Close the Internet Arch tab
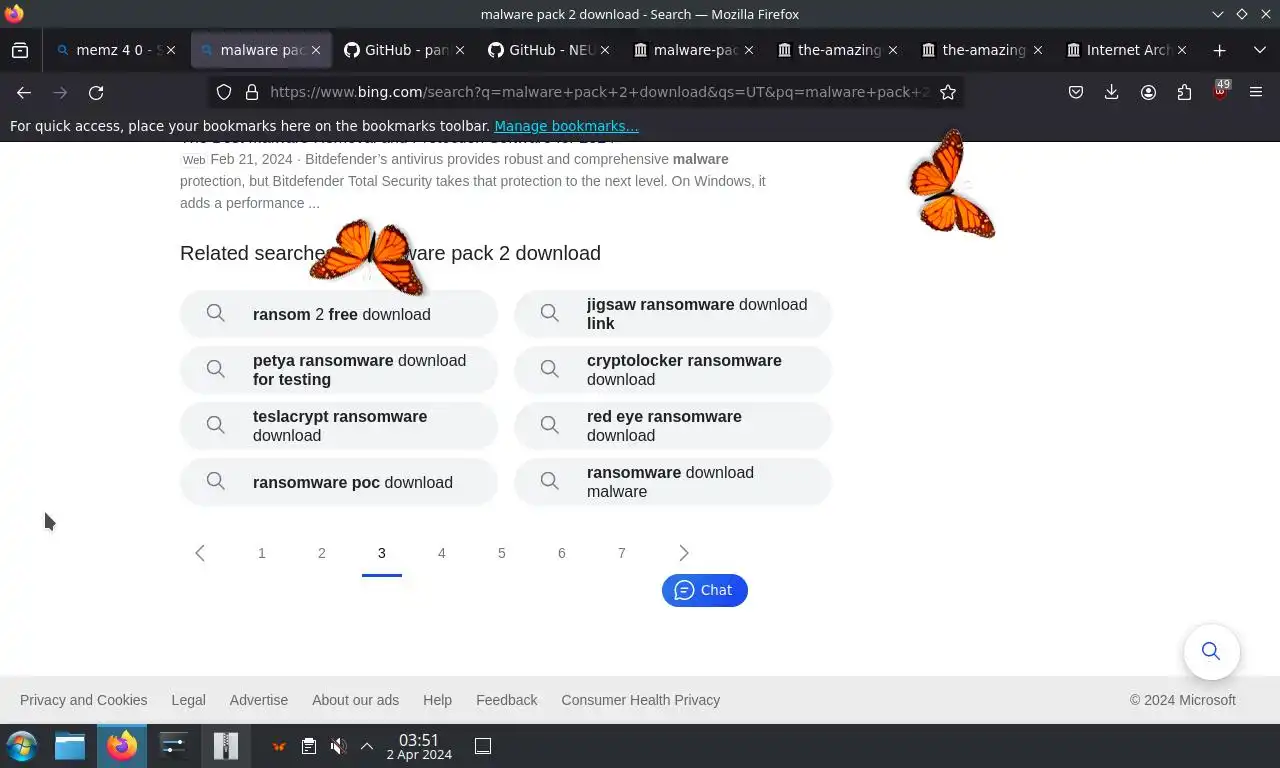The width and height of the screenshot is (1280, 768). coord(1182,50)
